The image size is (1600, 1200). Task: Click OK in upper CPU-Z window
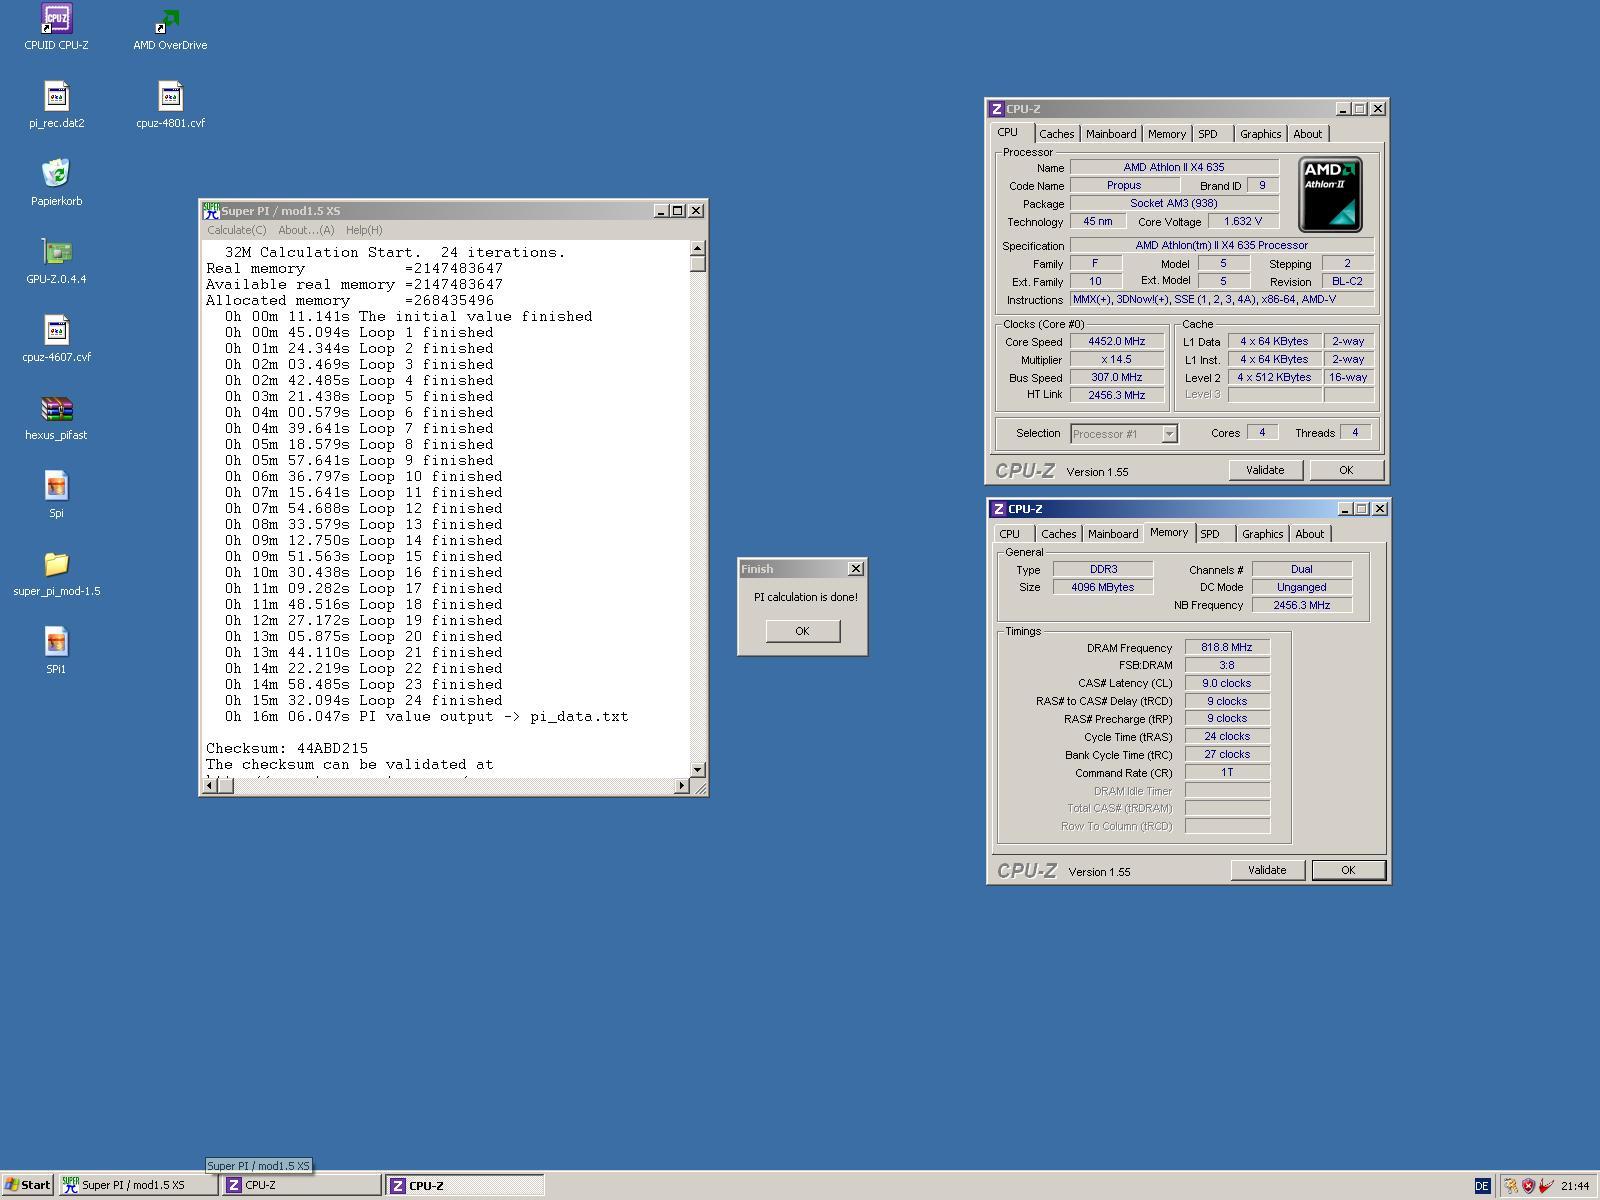click(x=1346, y=470)
